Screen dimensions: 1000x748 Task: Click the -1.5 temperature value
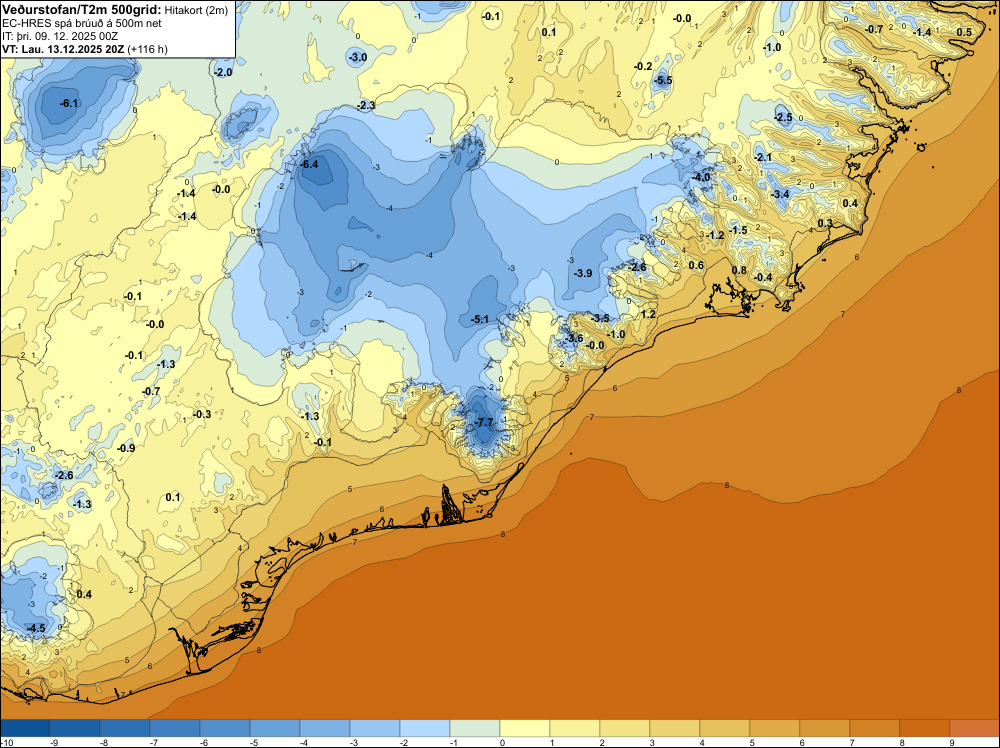pyautogui.click(x=739, y=230)
